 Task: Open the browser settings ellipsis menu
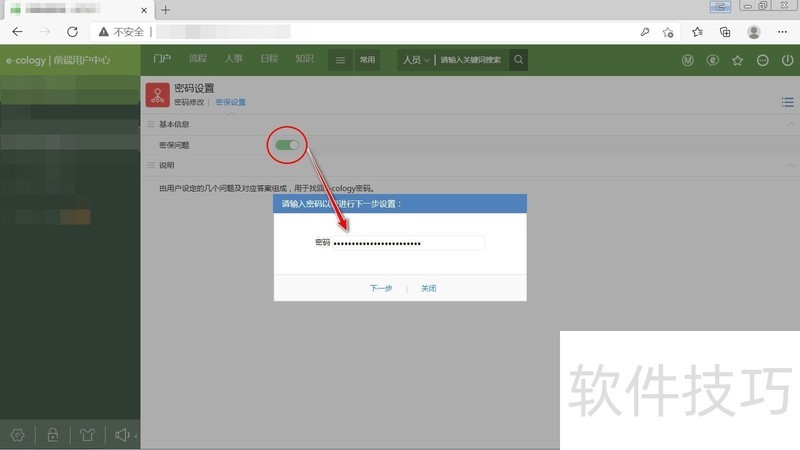click(782, 32)
